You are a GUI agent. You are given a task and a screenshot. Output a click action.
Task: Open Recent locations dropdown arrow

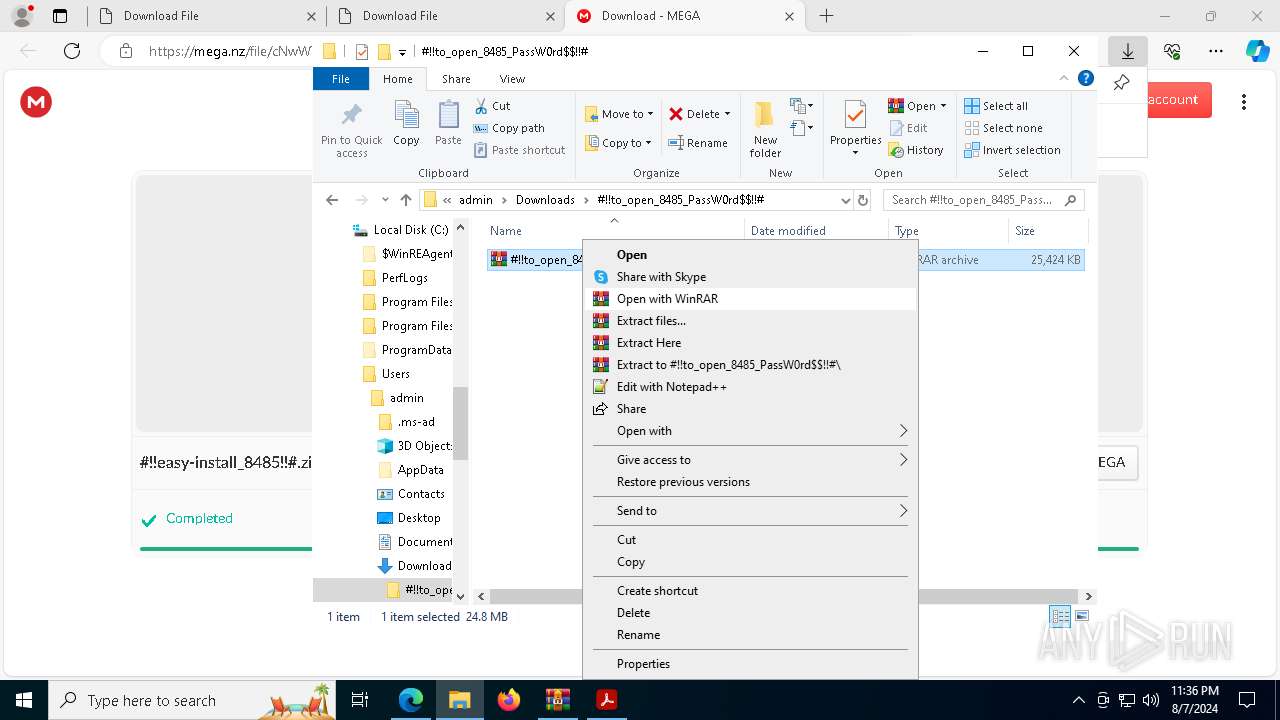(x=385, y=200)
